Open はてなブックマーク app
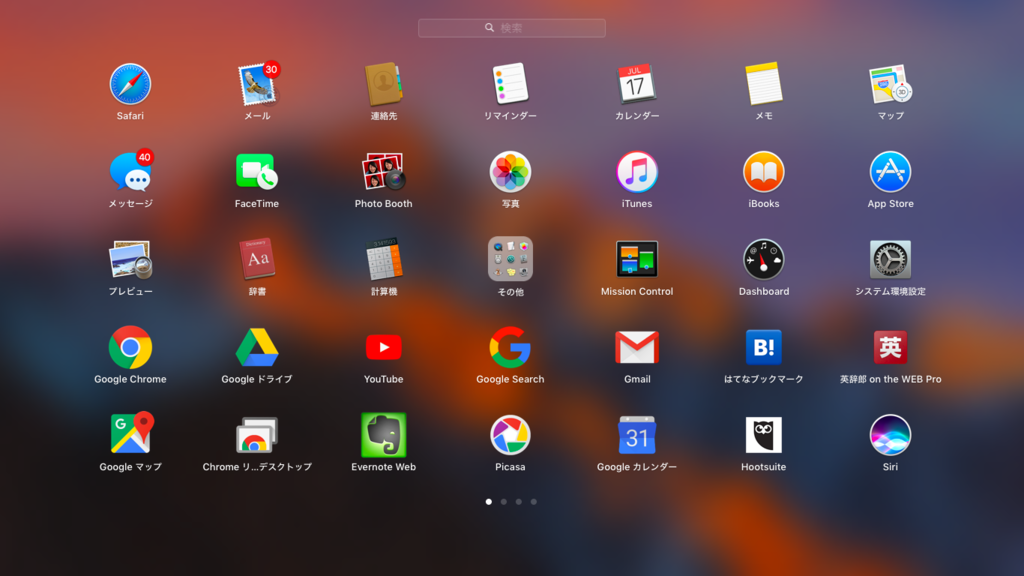Image resolution: width=1024 pixels, height=576 pixels. 763,347
